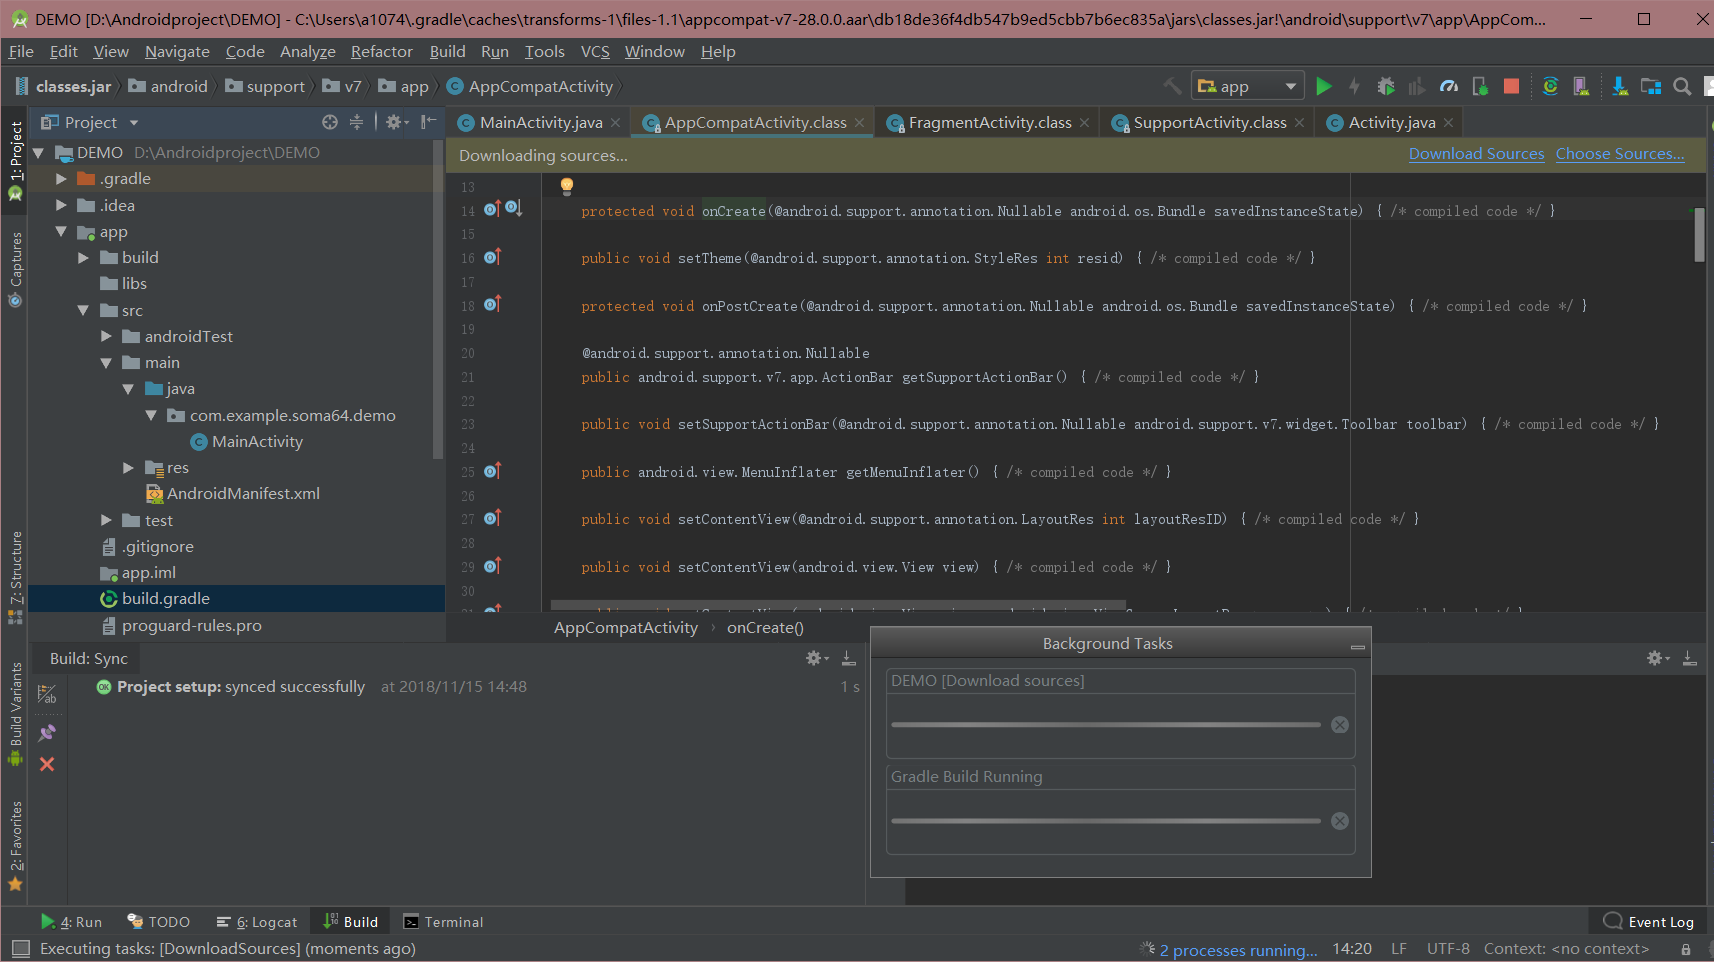Click the collapse-all icon in Project panel
The width and height of the screenshot is (1714, 962).
tap(356, 122)
